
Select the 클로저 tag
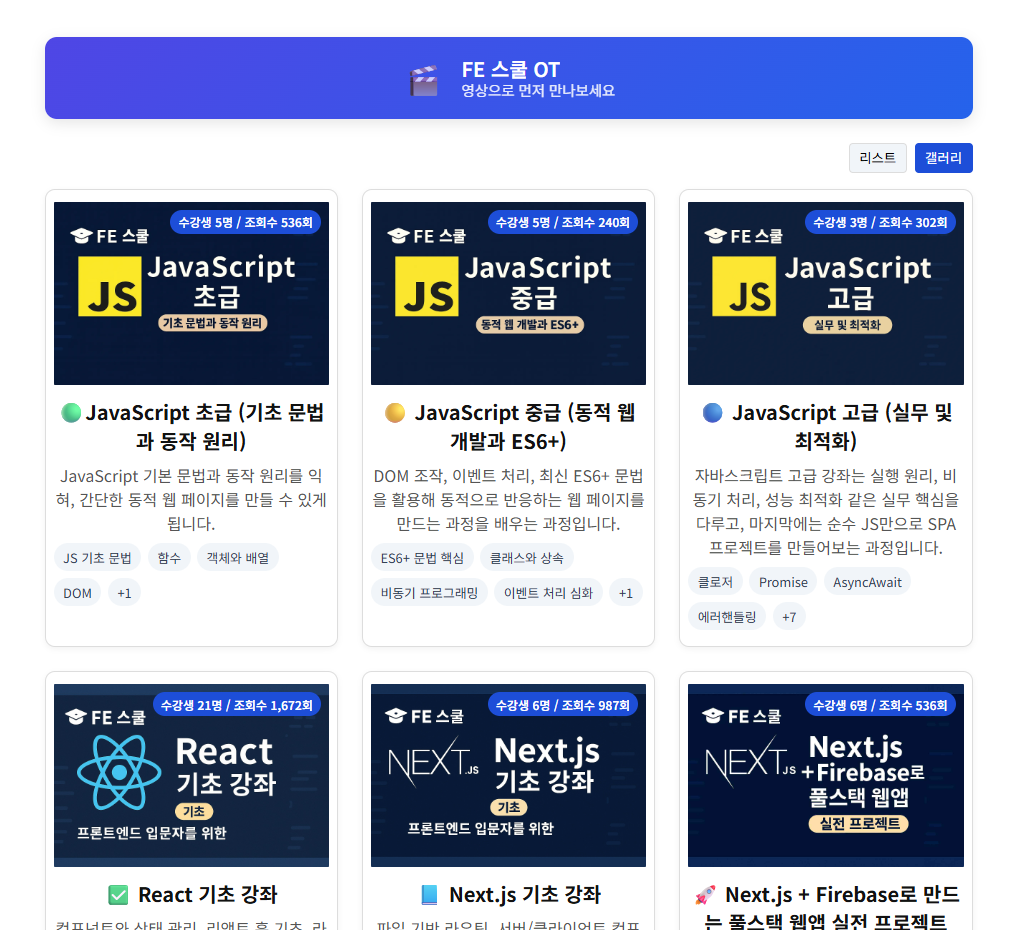[715, 581]
